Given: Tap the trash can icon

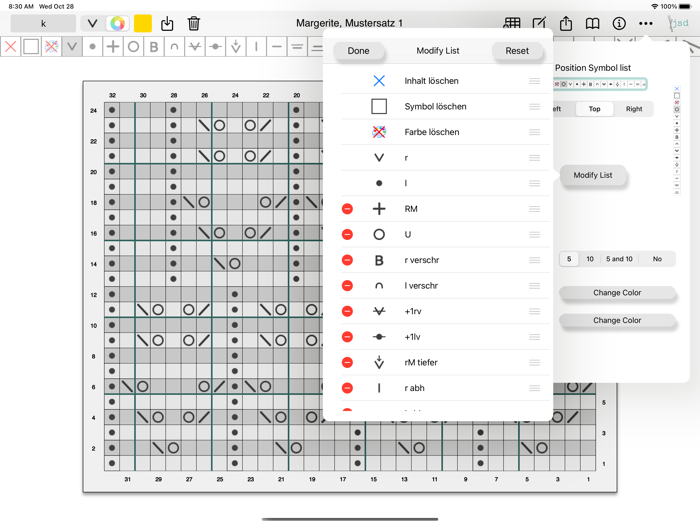Looking at the screenshot, I should [194, 23].
